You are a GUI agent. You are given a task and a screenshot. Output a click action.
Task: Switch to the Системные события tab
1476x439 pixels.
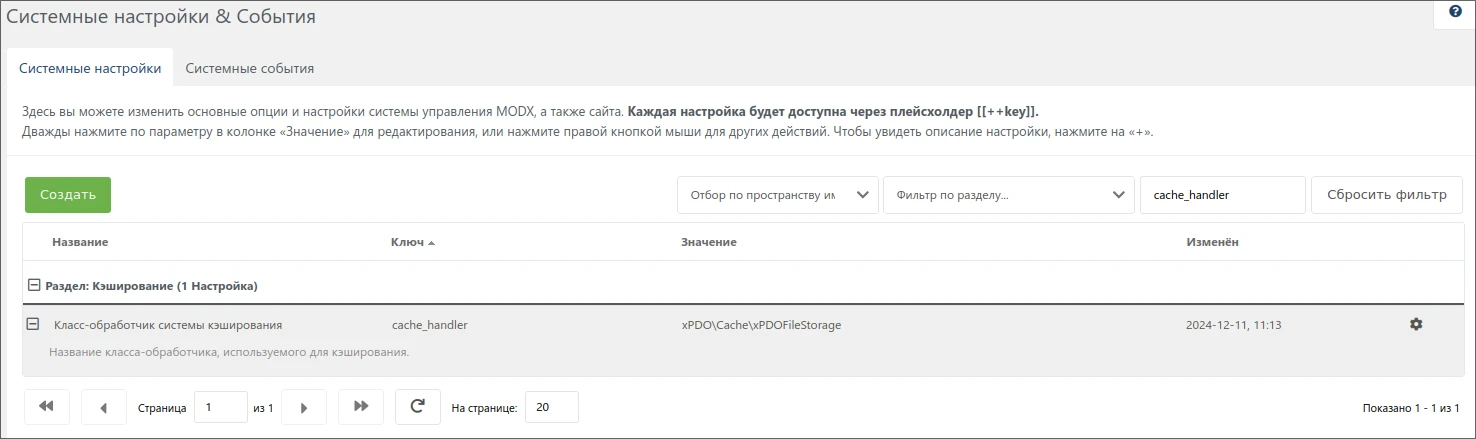point(250,69)
